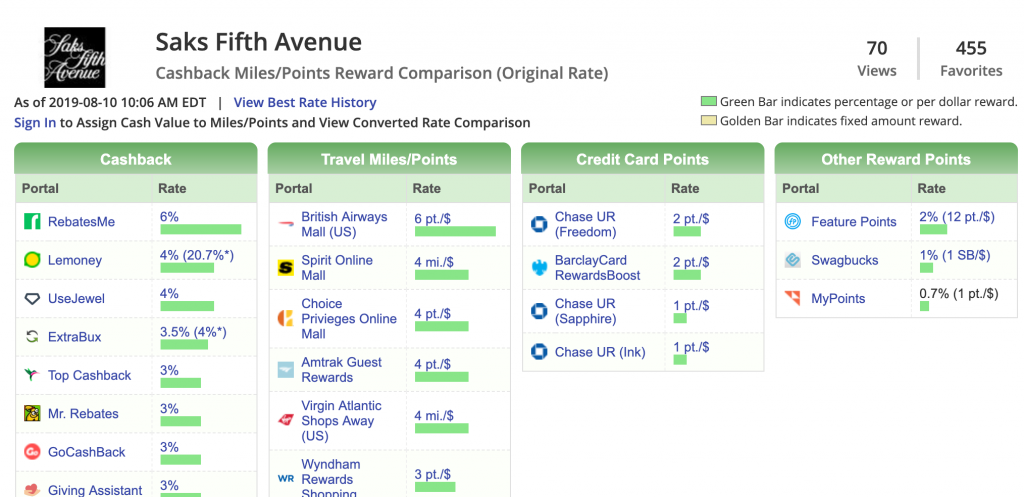
Task: Click the Saks Fifth Avenue logo
Action: [74, 57]
